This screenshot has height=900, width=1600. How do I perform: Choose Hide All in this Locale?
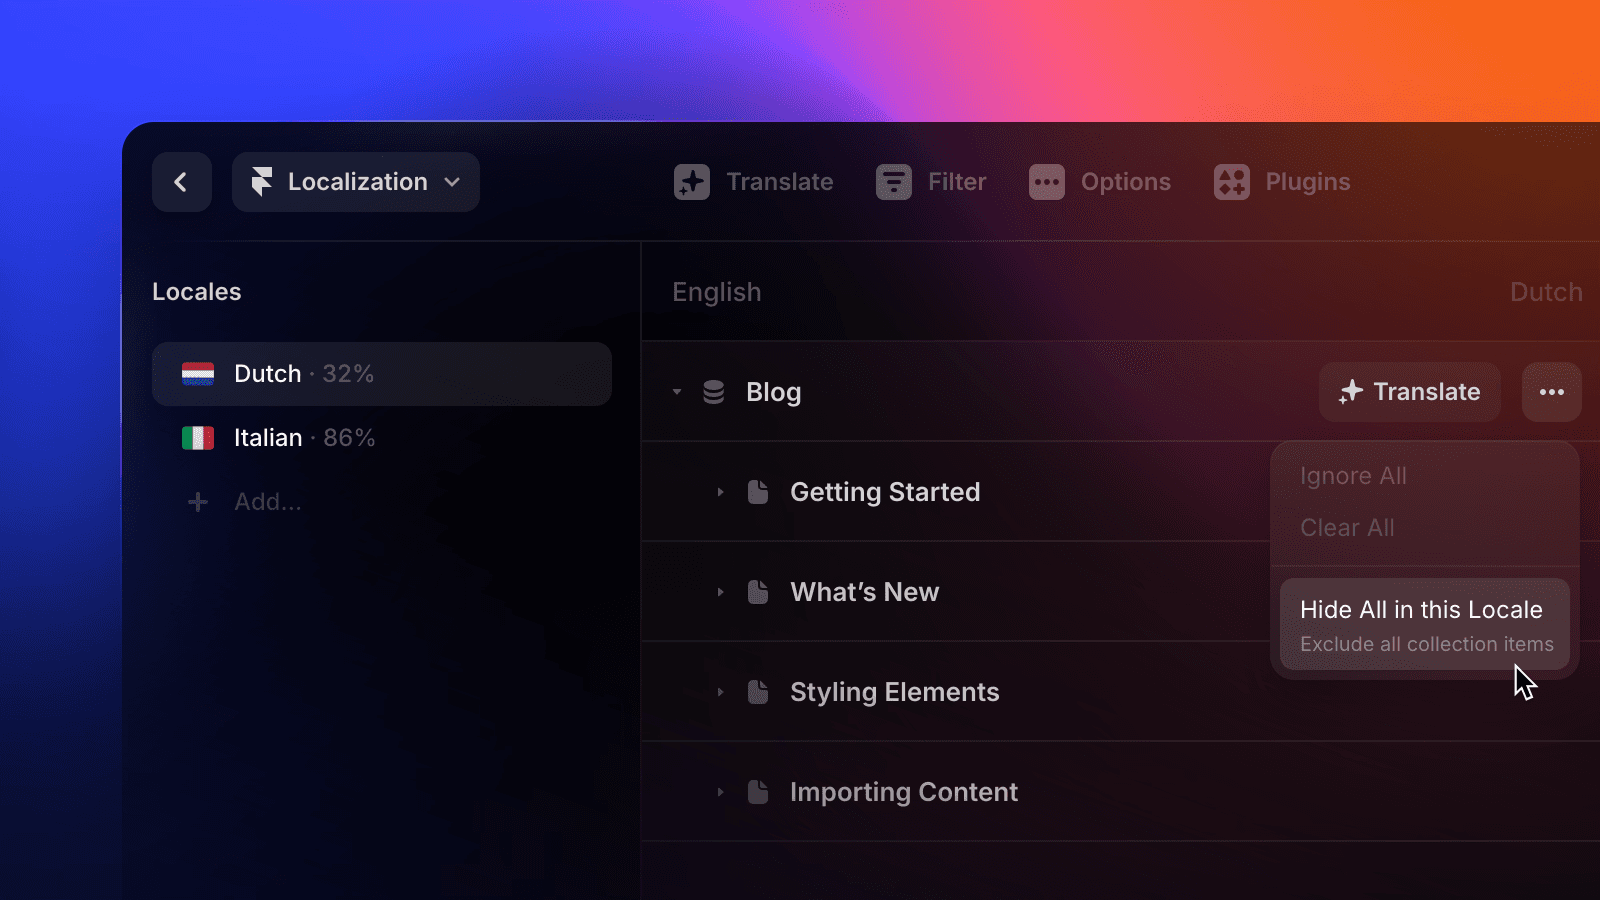1425,624
